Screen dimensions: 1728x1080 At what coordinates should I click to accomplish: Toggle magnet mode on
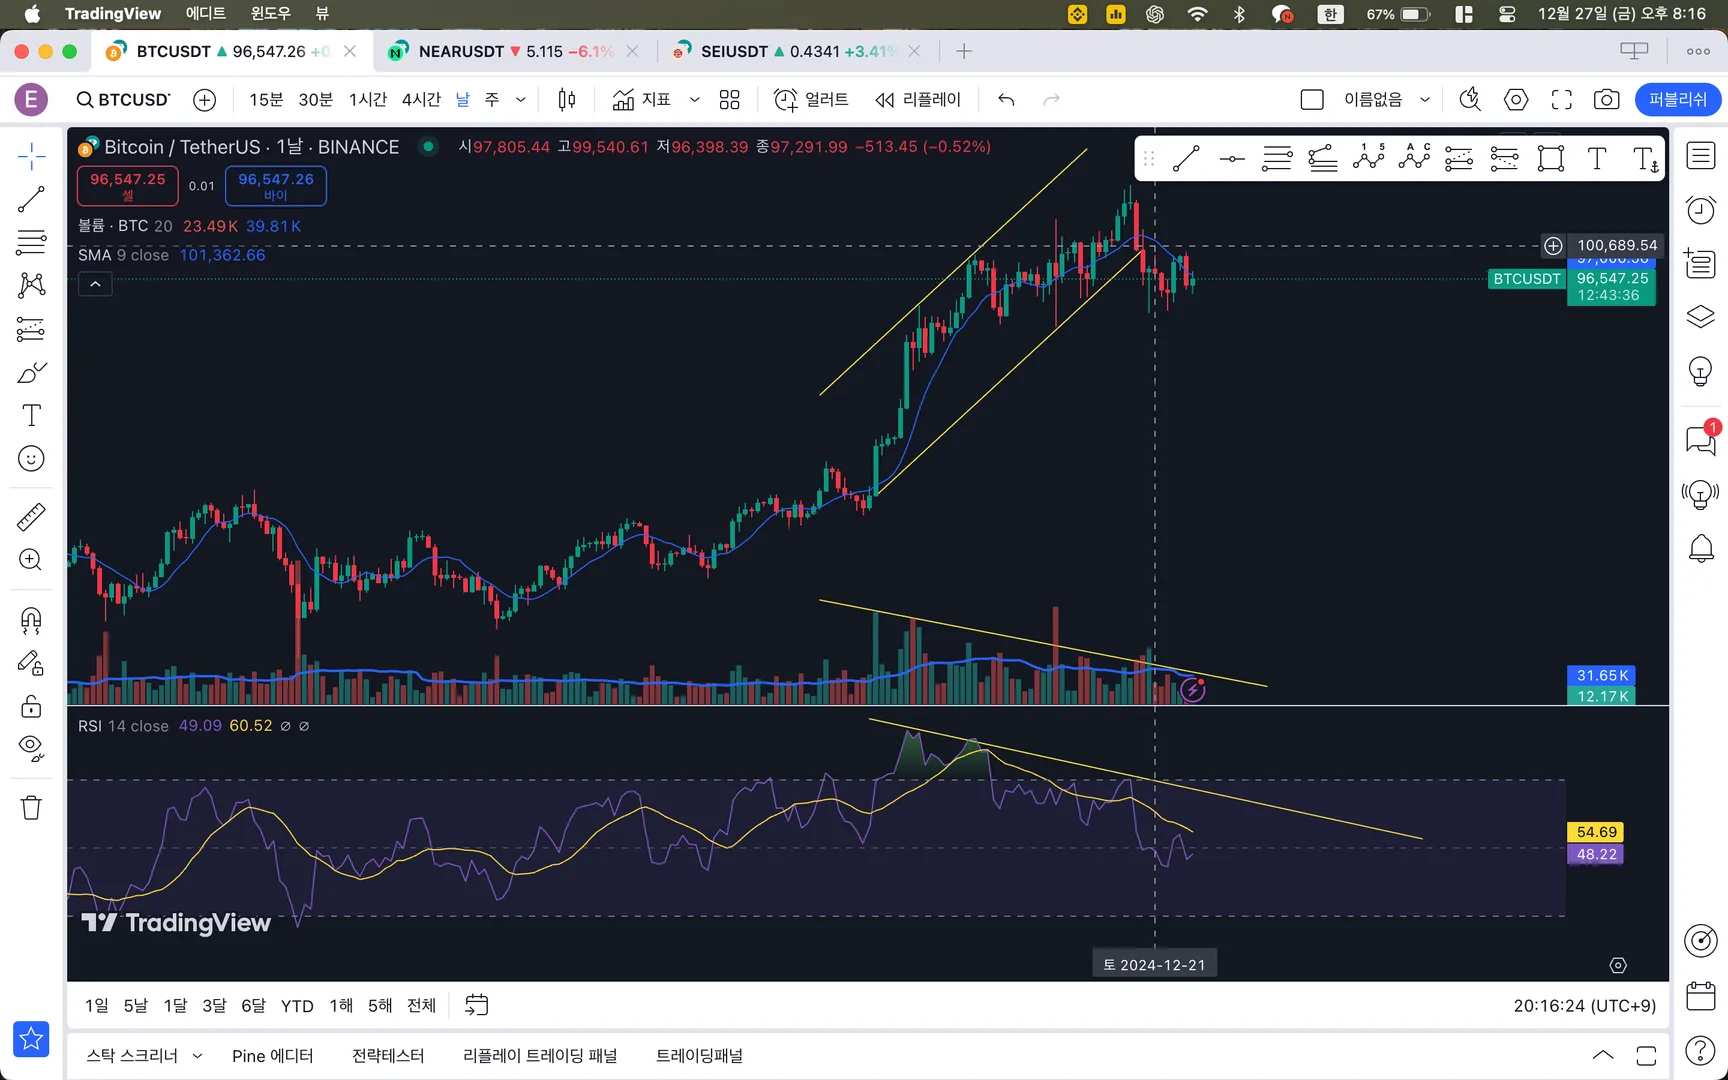(x=31, y=621)
